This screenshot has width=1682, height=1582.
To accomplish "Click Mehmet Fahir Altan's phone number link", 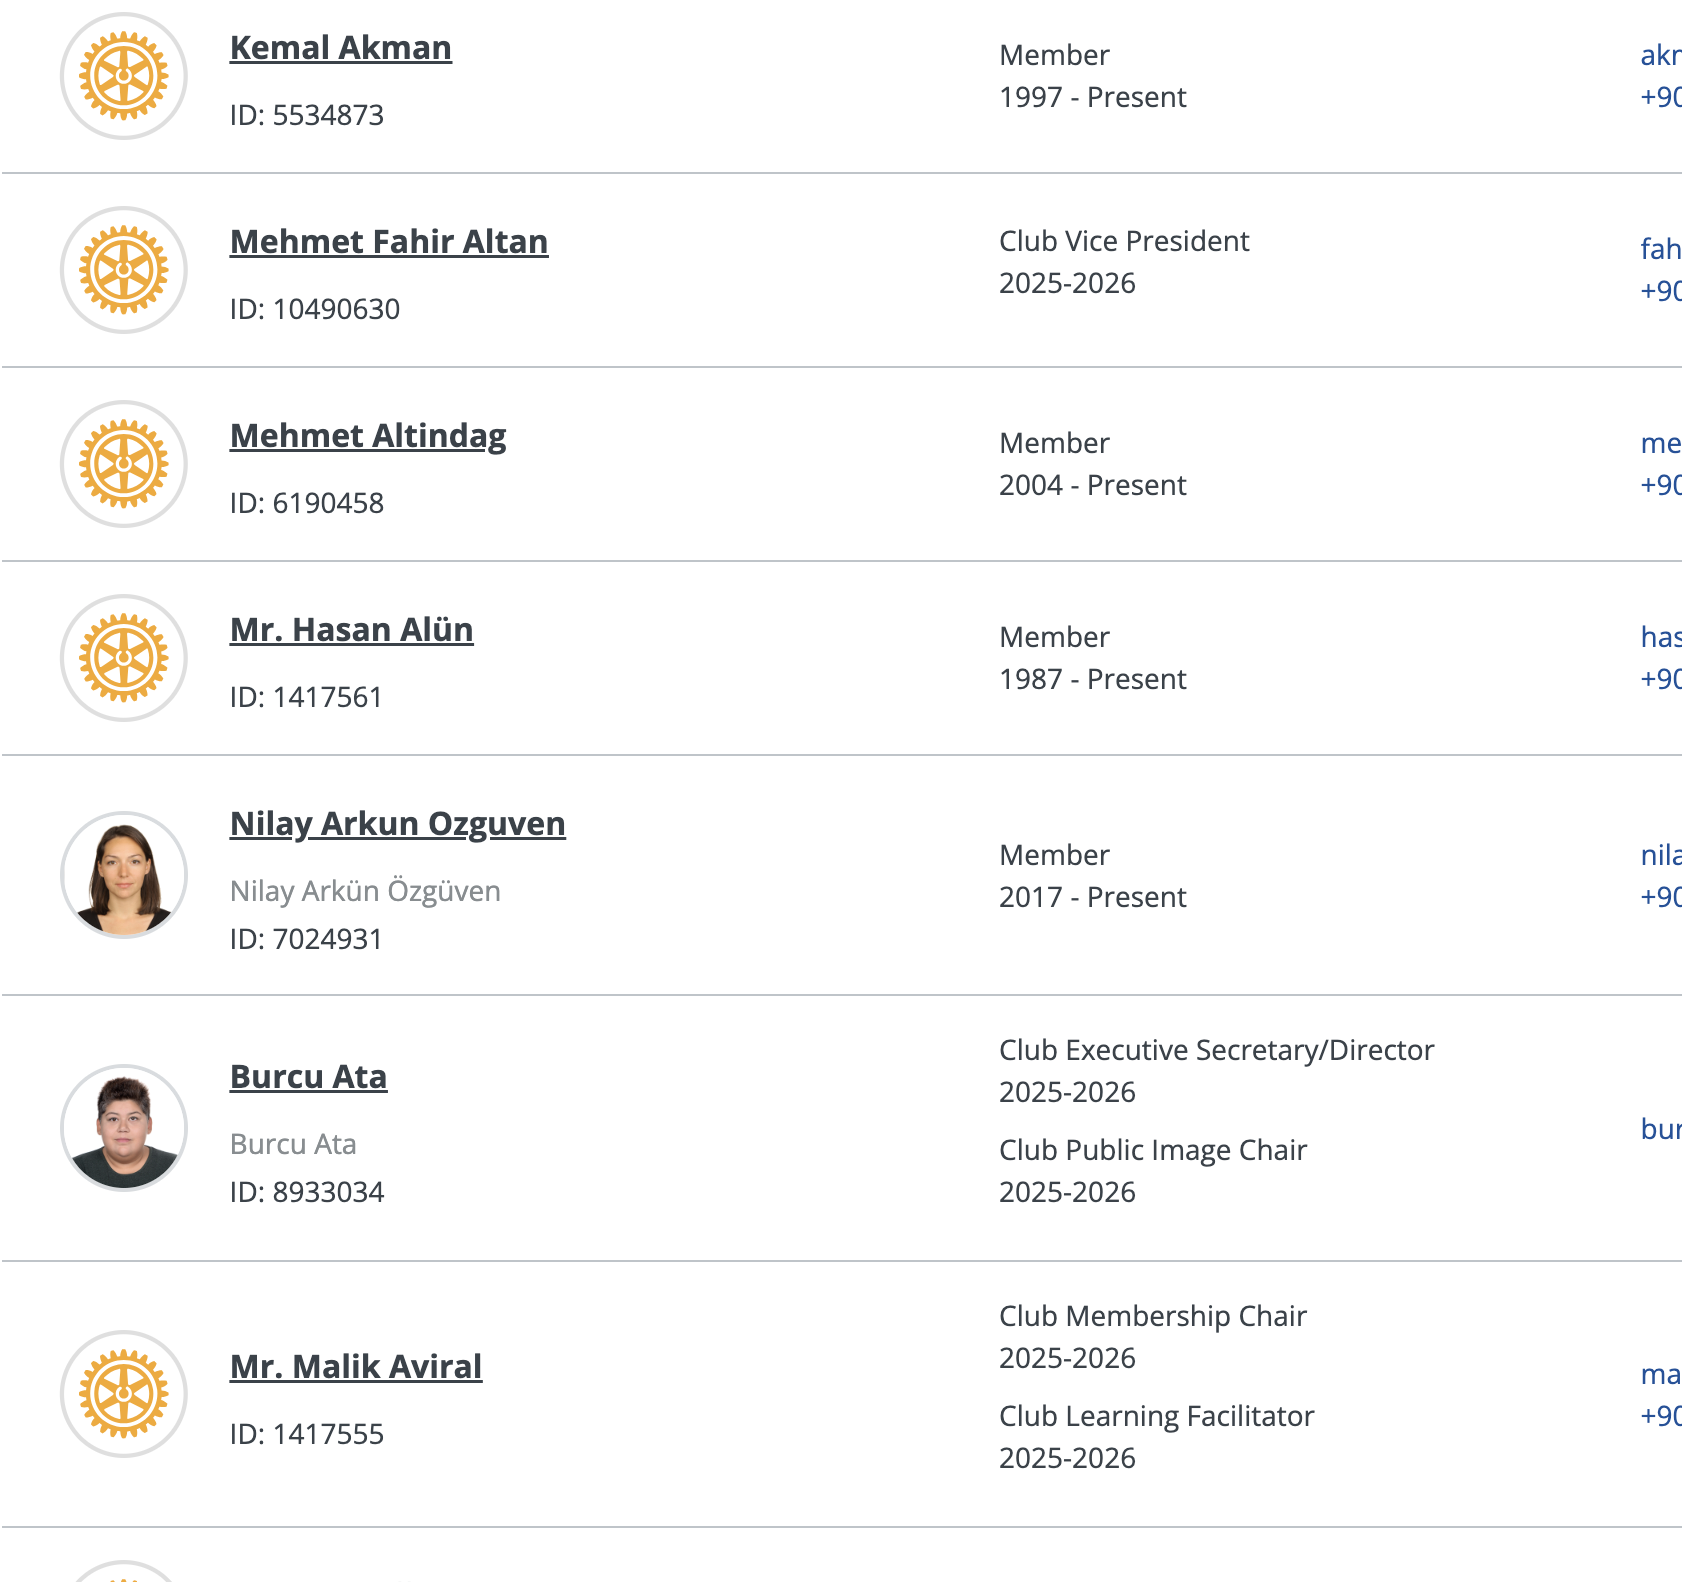I will (x=1660, y=291).
